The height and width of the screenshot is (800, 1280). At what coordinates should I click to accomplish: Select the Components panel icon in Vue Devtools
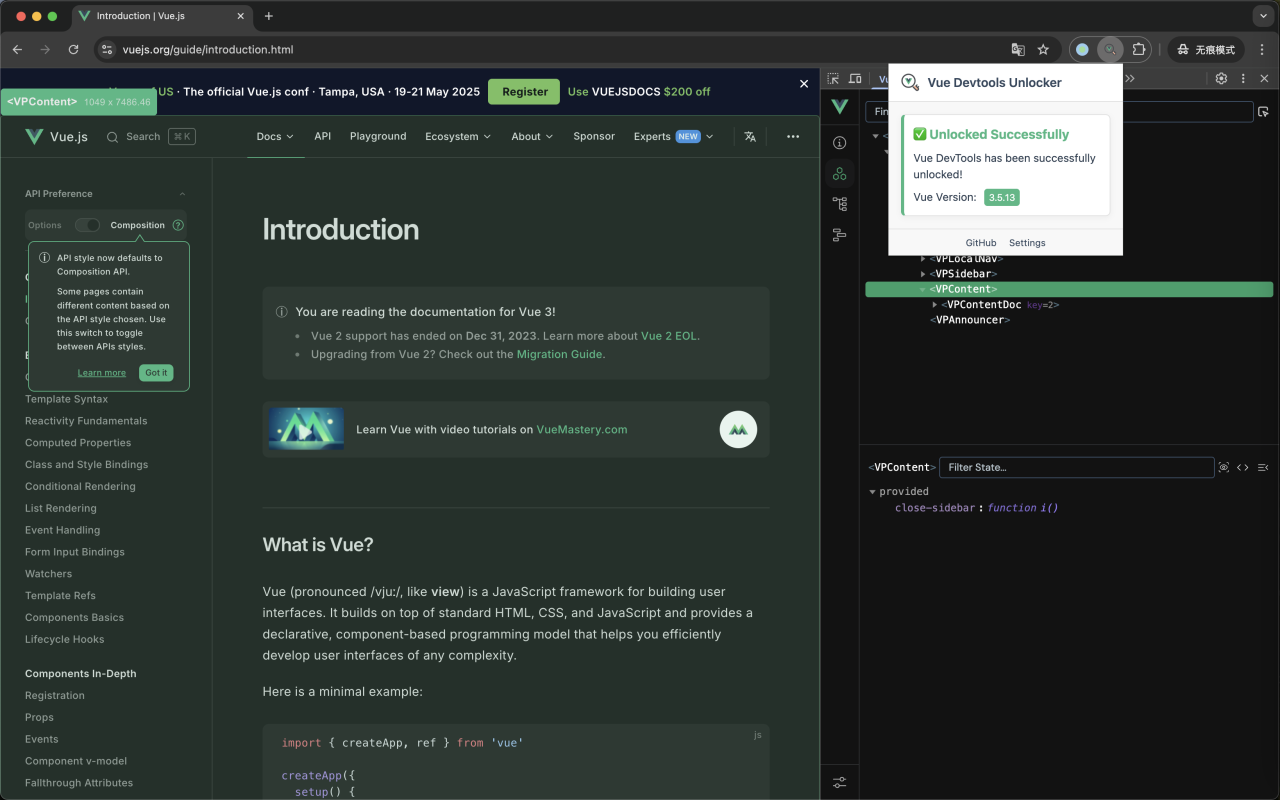pos(840,173)
